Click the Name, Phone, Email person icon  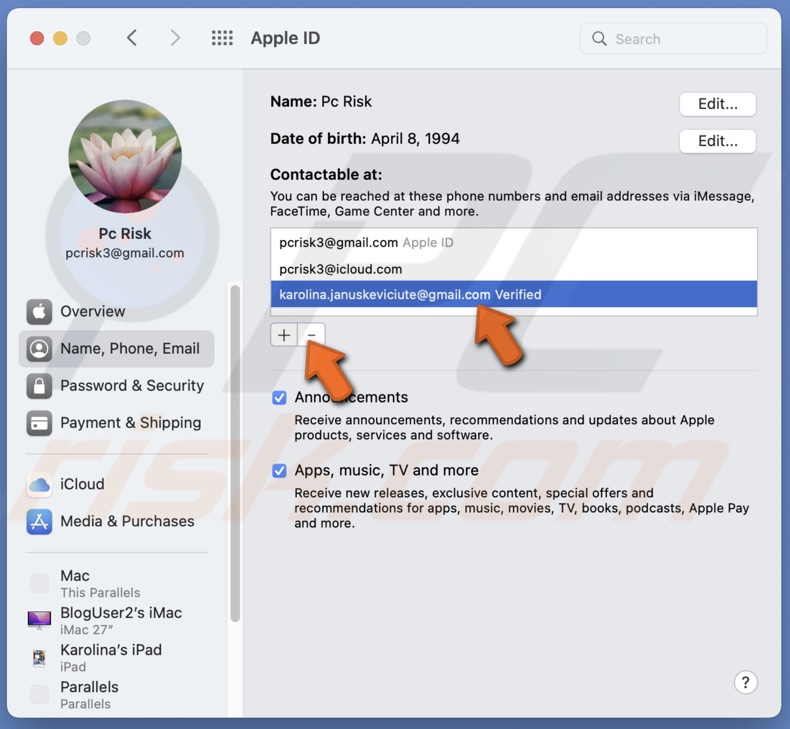click(x=39, y=349)
